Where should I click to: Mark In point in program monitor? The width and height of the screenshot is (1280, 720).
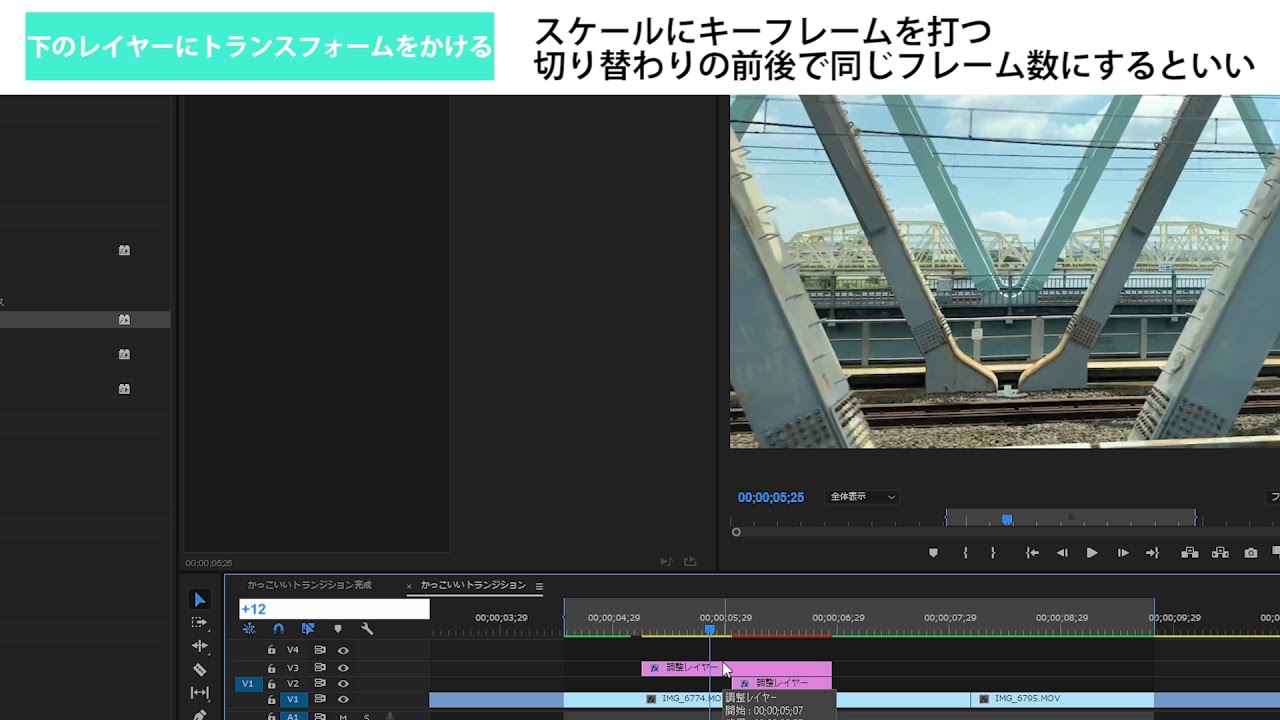pyautogui.click(x=965, y=553)
